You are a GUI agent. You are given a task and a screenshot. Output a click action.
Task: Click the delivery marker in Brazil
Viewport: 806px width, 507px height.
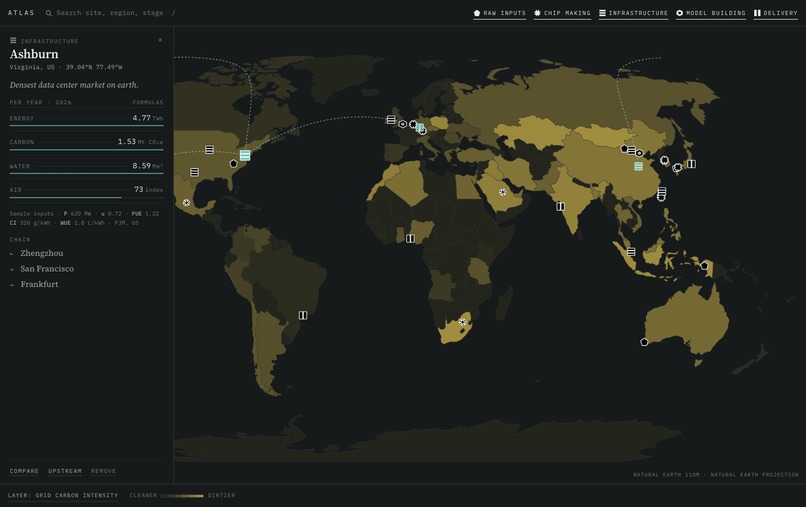[303, 315]
